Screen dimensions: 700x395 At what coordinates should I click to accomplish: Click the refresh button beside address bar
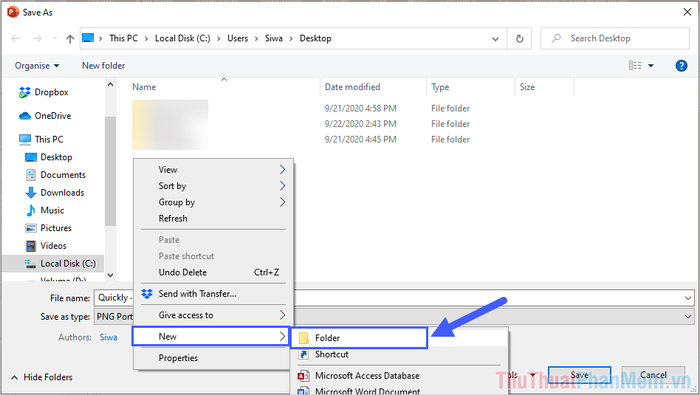tap(519, 39)
